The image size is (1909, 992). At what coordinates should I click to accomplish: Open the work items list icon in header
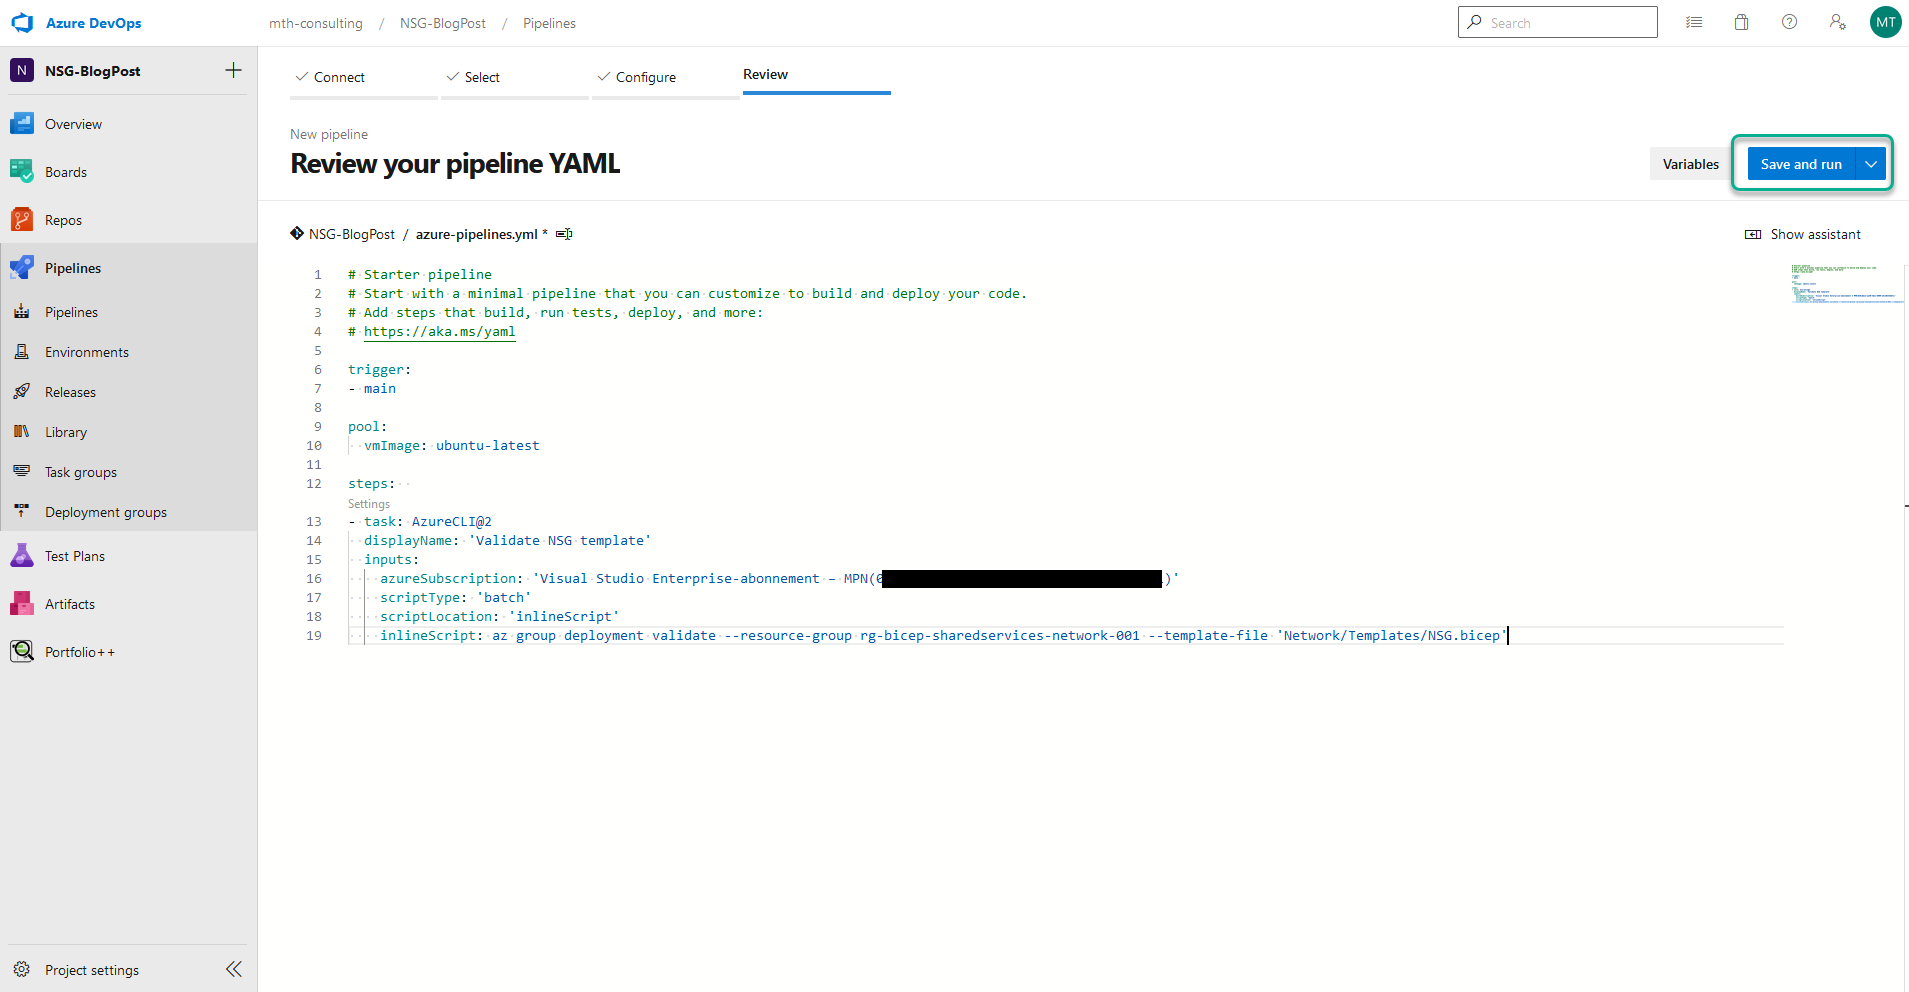click(1694, 22)
